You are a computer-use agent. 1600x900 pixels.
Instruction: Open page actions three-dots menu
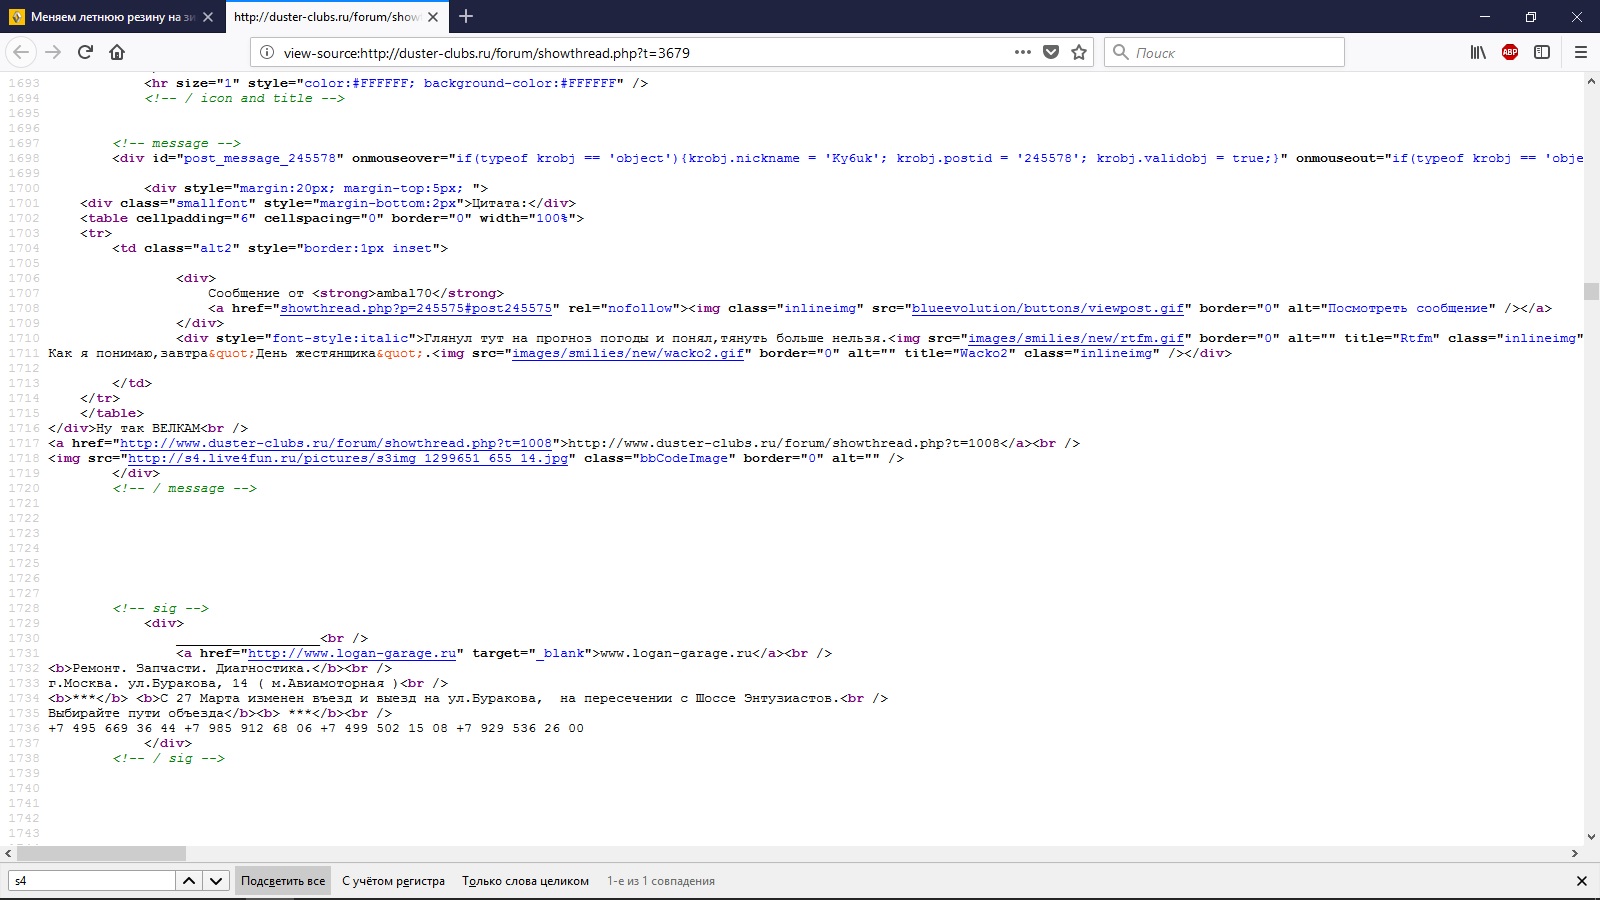tap(1022, 52)
